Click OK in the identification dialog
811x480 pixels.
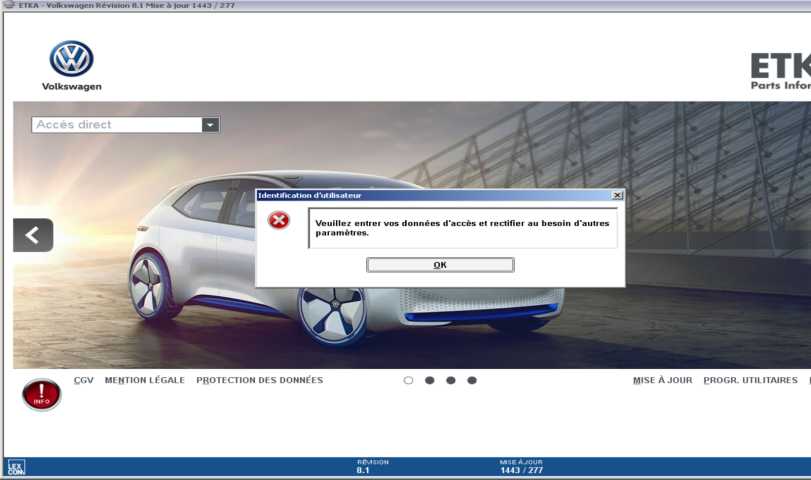(x=440, y=265)
